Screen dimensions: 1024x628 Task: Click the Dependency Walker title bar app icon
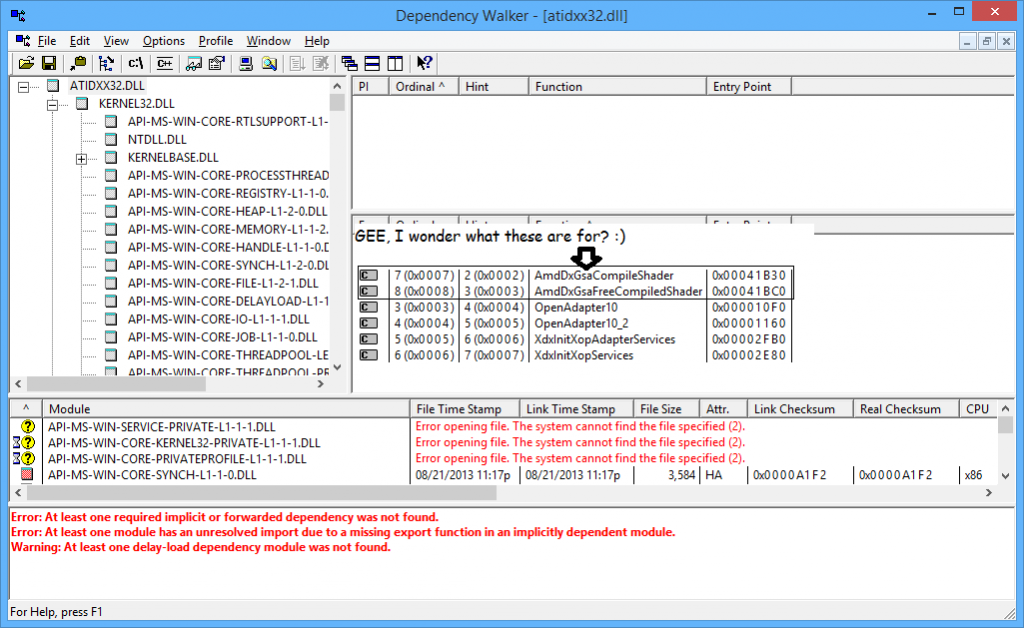pyautogui.click(x=18, y=14)
